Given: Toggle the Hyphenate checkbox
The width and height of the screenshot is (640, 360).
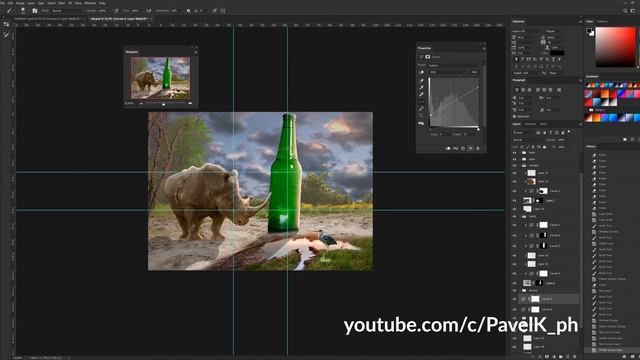Looking at the screenshot, I should 514,116.
